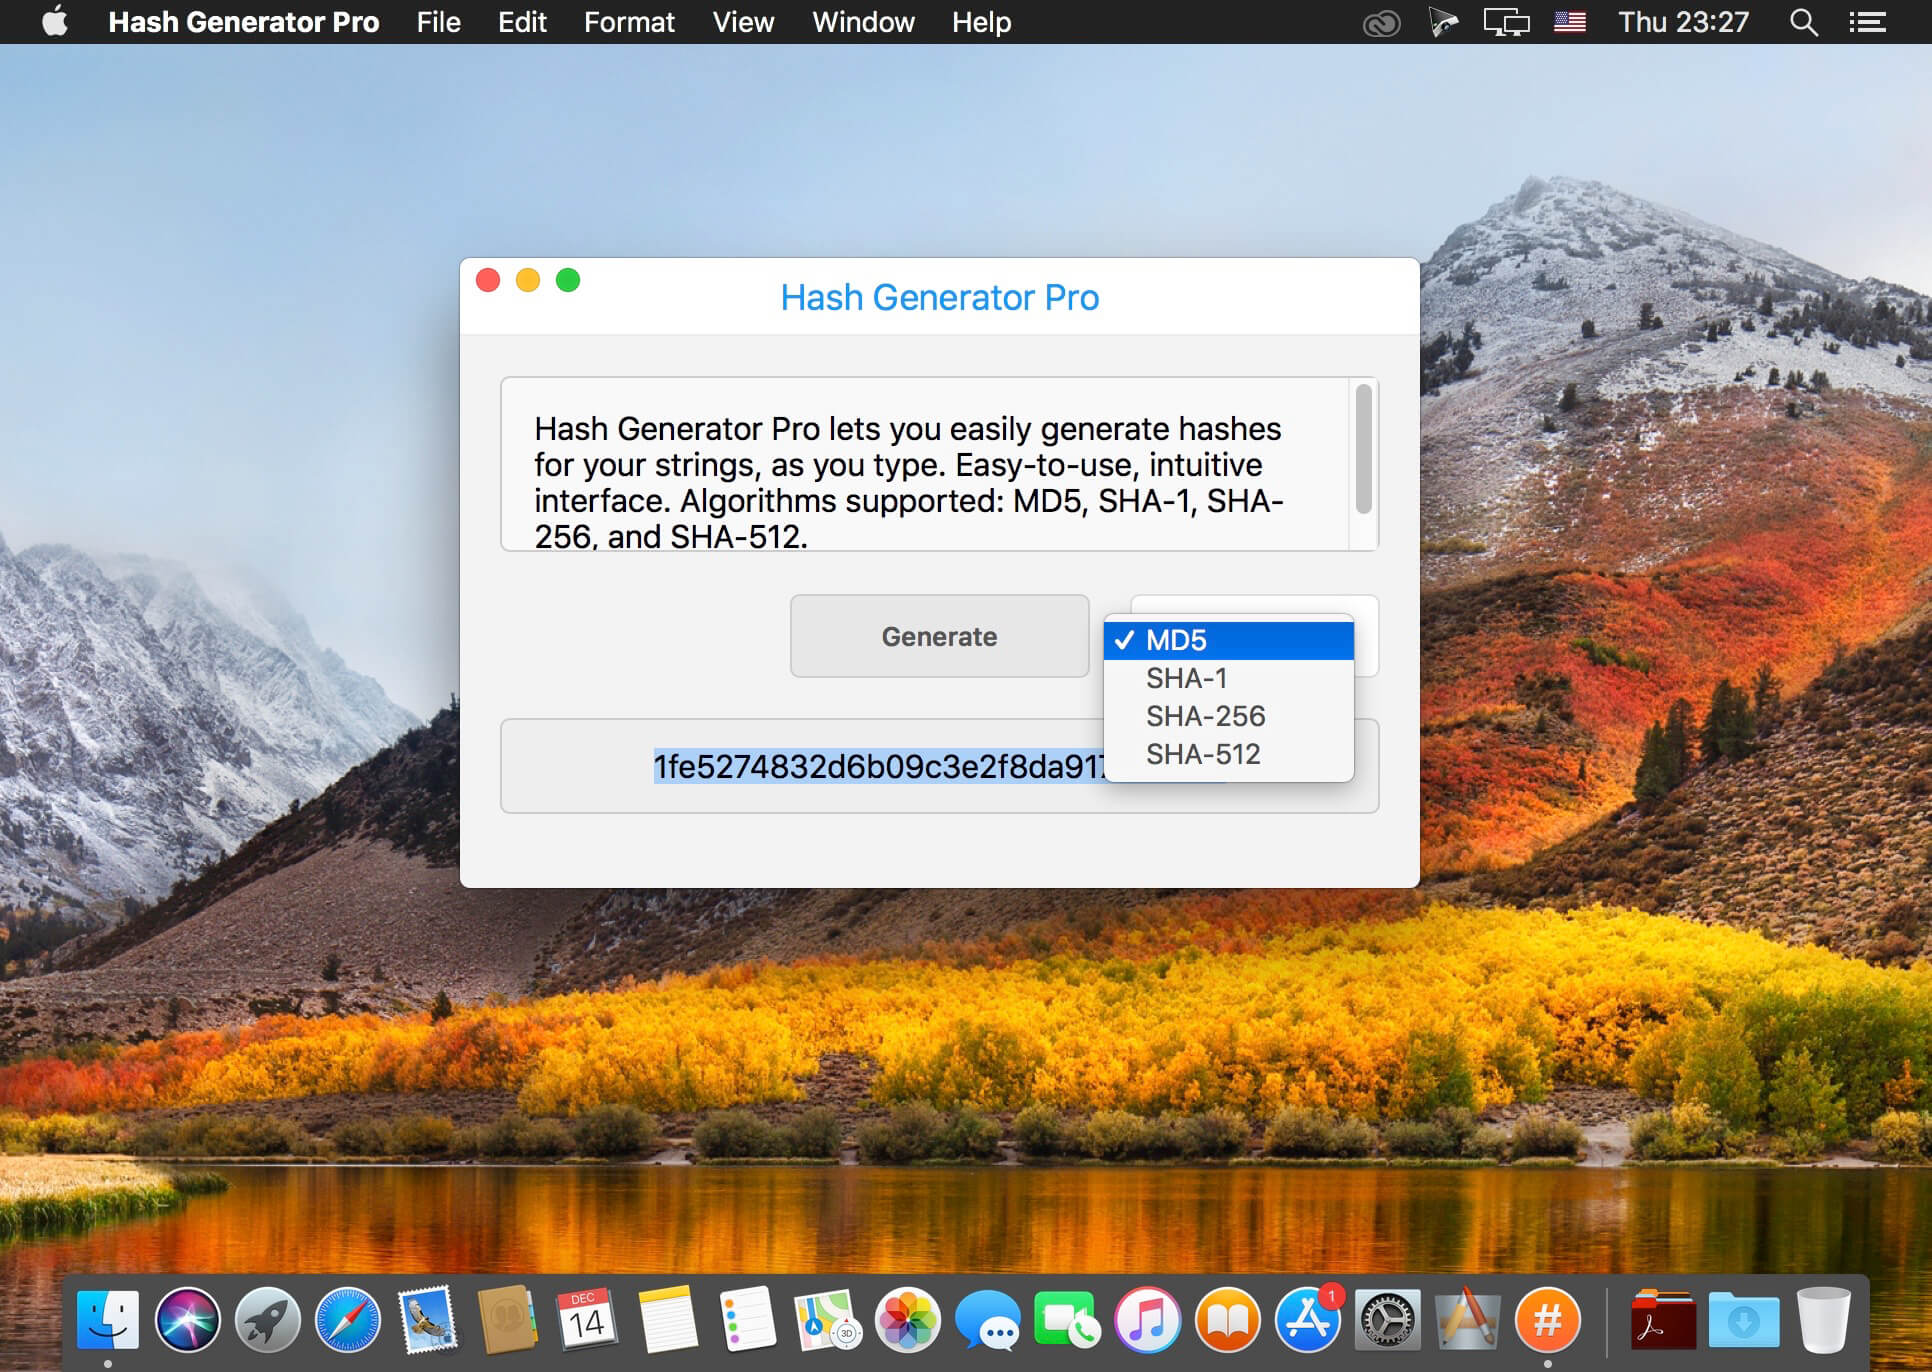Click Creative Cloud icon in menu bar
Screen dimensions: 1932x1372
[1381, 22]
